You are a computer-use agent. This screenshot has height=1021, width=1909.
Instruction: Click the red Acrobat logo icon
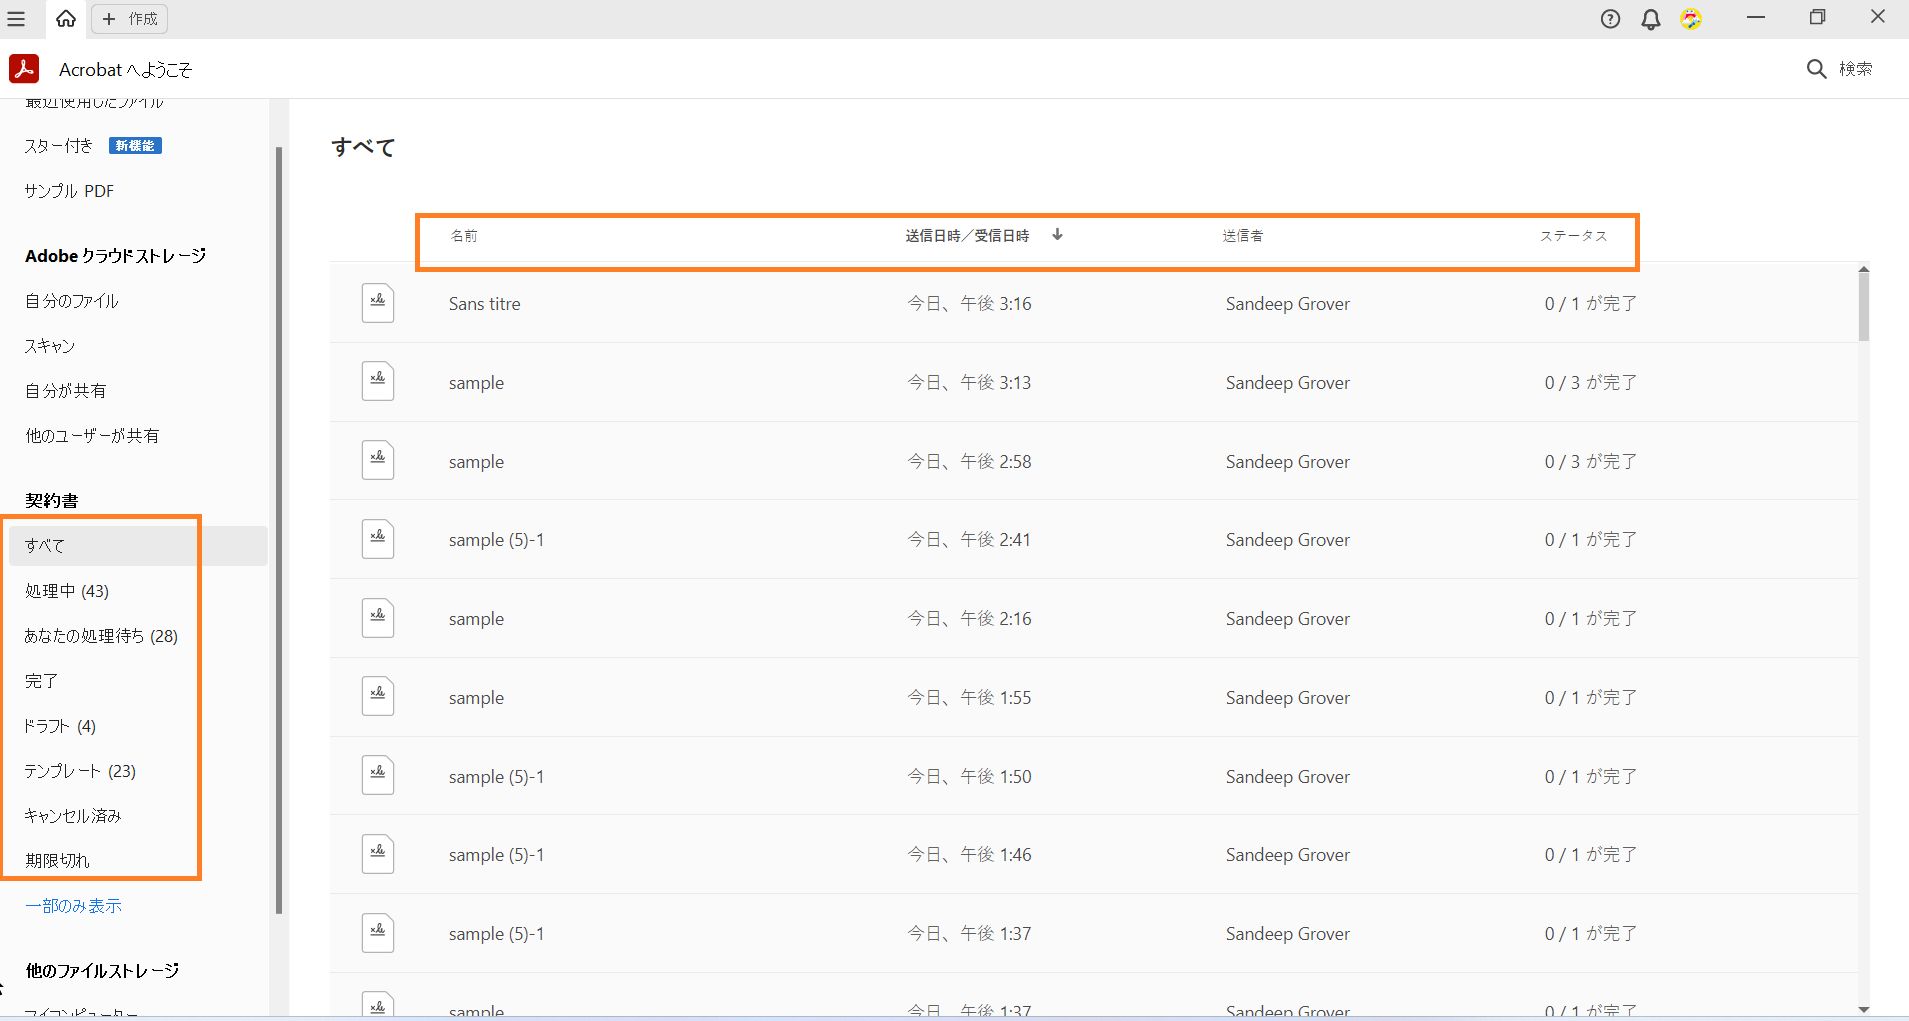tap(24, 69)
